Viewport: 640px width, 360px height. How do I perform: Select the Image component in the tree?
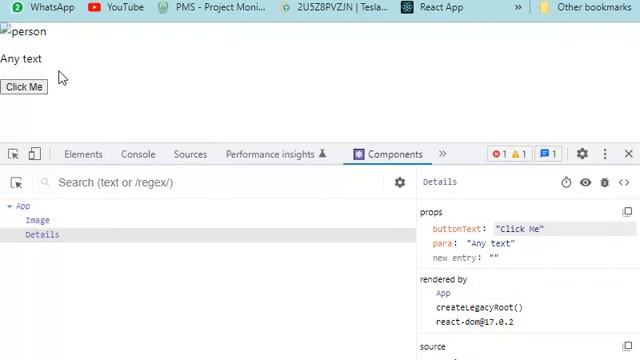point(38,220)
